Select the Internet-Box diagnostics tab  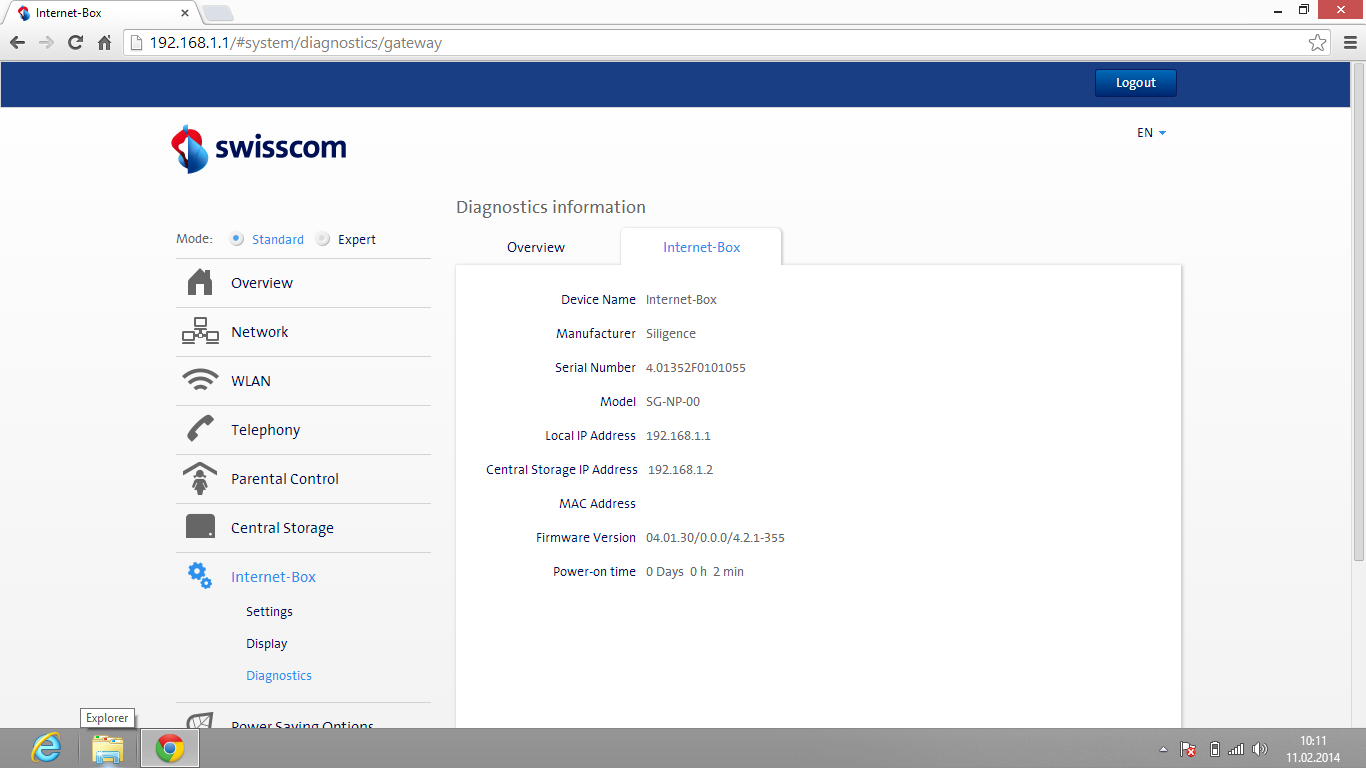click(x=701, y=247)
